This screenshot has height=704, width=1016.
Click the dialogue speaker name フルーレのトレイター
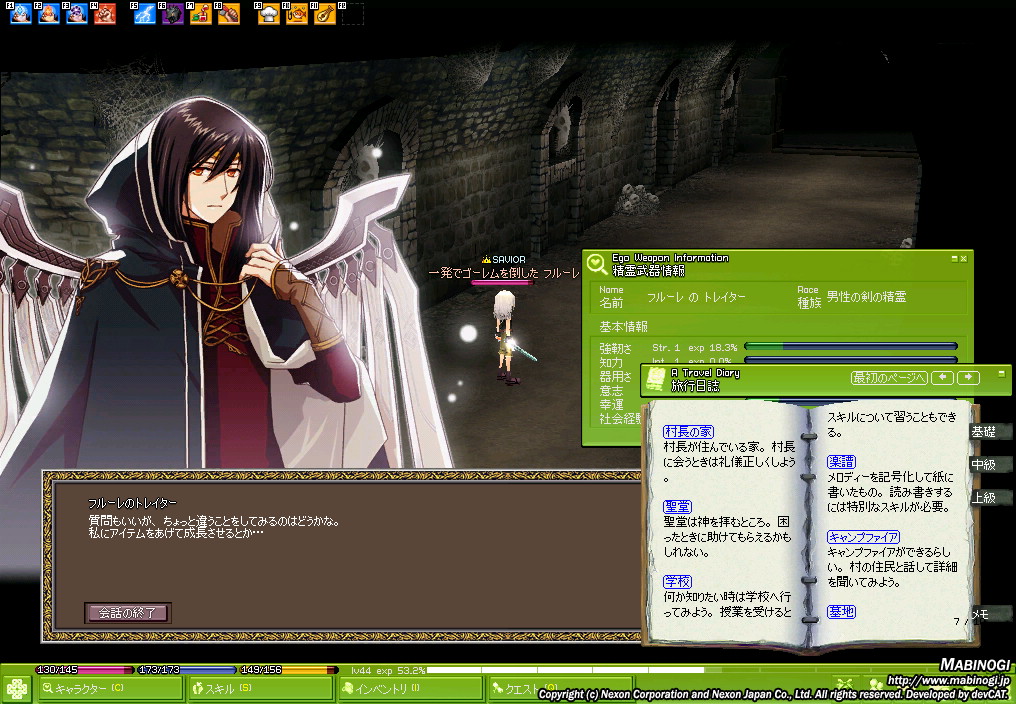(132, 503)
